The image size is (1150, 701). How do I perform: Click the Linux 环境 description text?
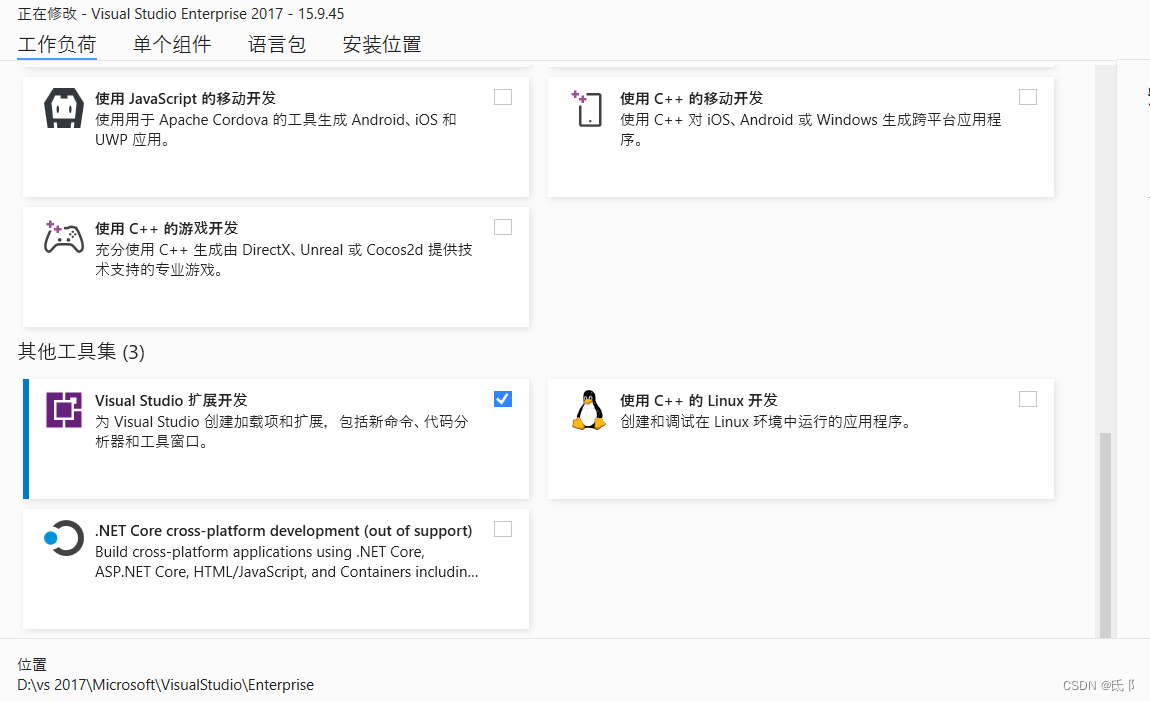tap(767, 422)
